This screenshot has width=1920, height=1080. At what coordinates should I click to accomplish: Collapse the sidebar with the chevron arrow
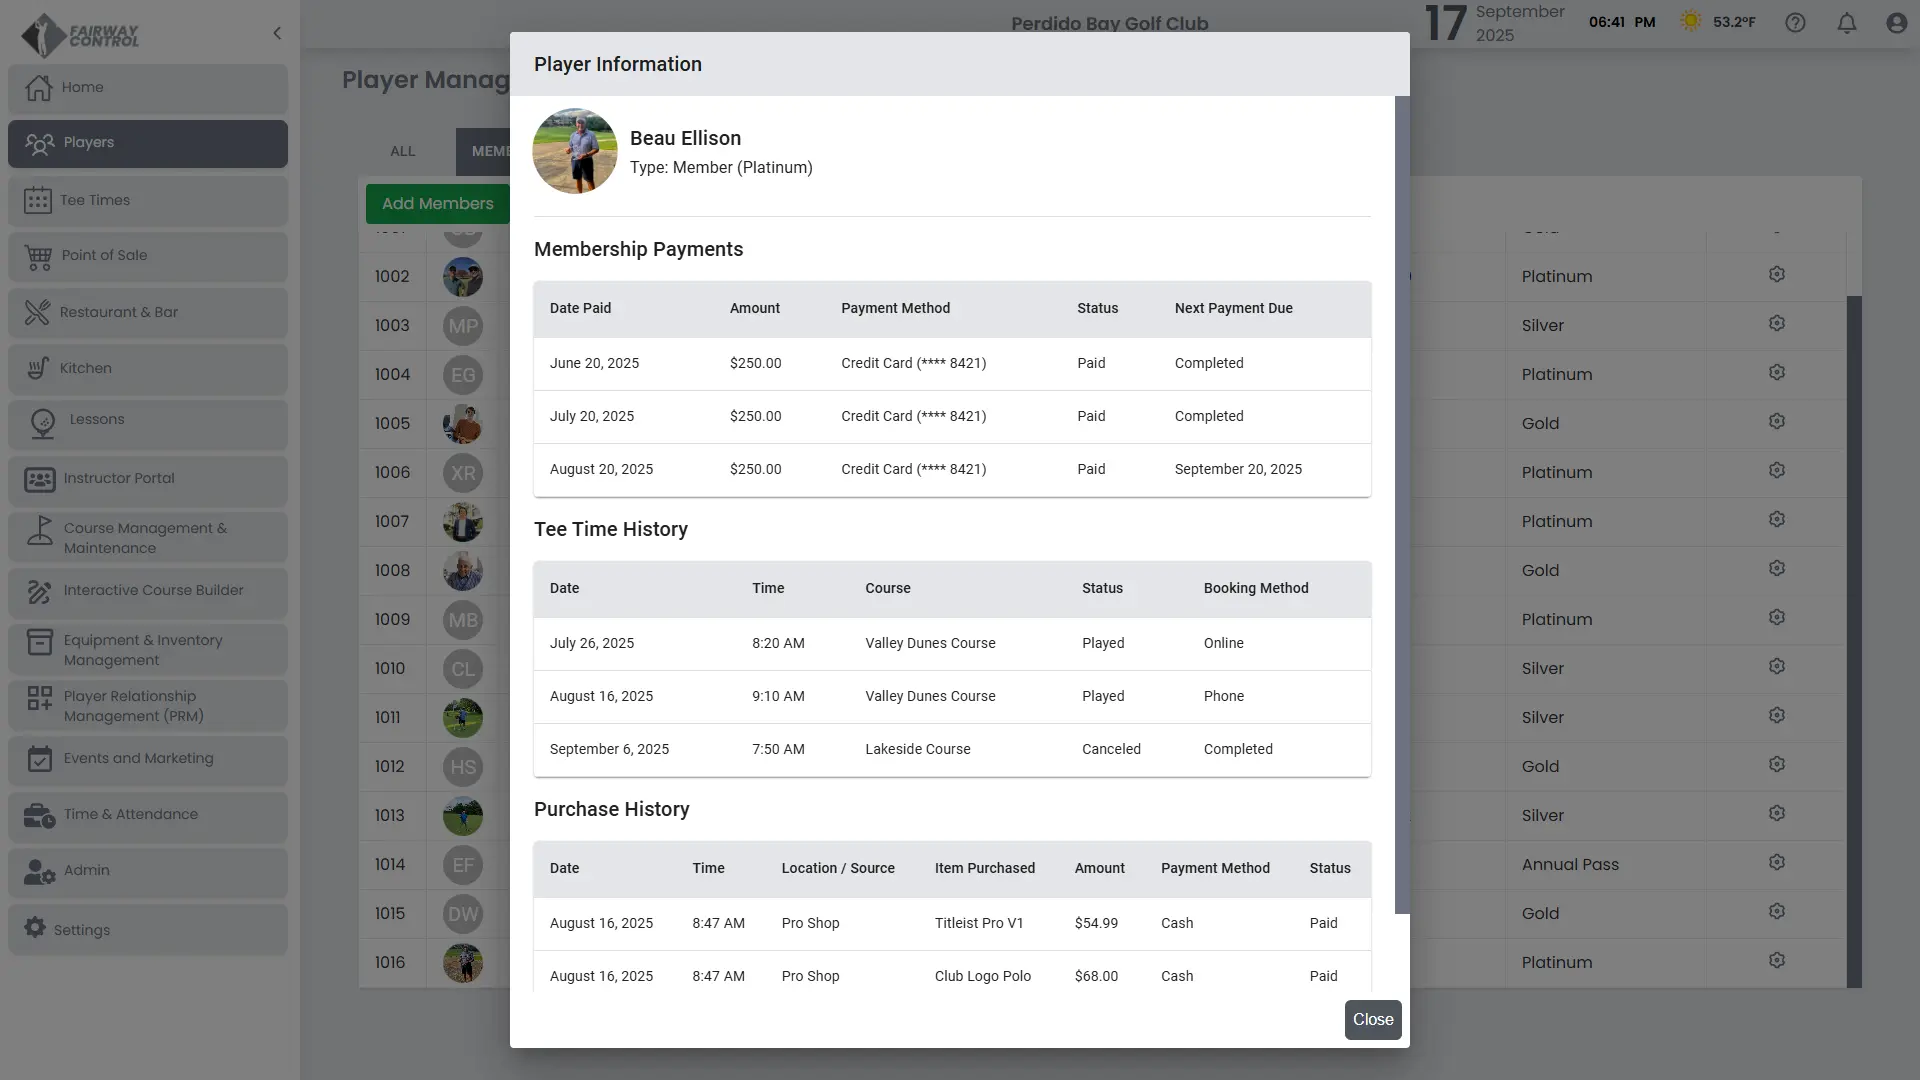277,33
